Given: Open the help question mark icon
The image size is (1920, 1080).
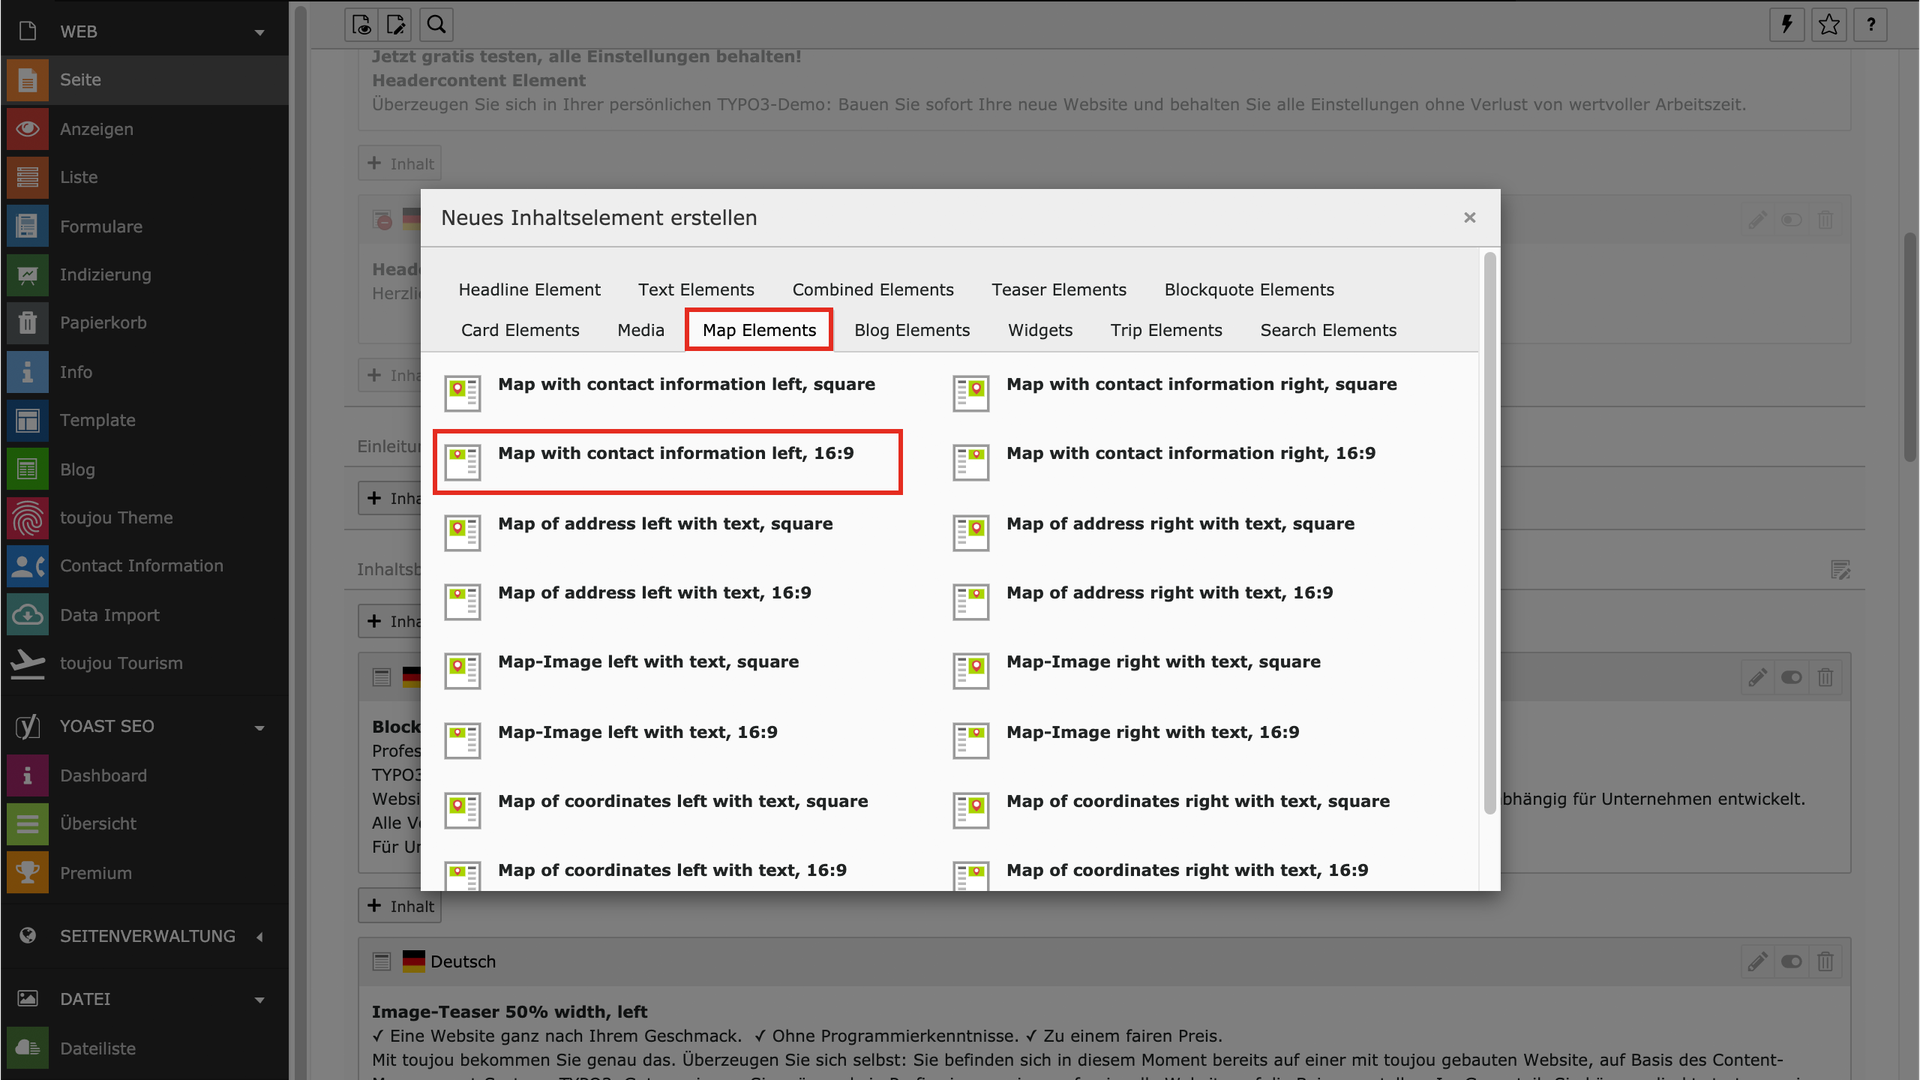Looking at the screenshot, I should click(1871, 25).
